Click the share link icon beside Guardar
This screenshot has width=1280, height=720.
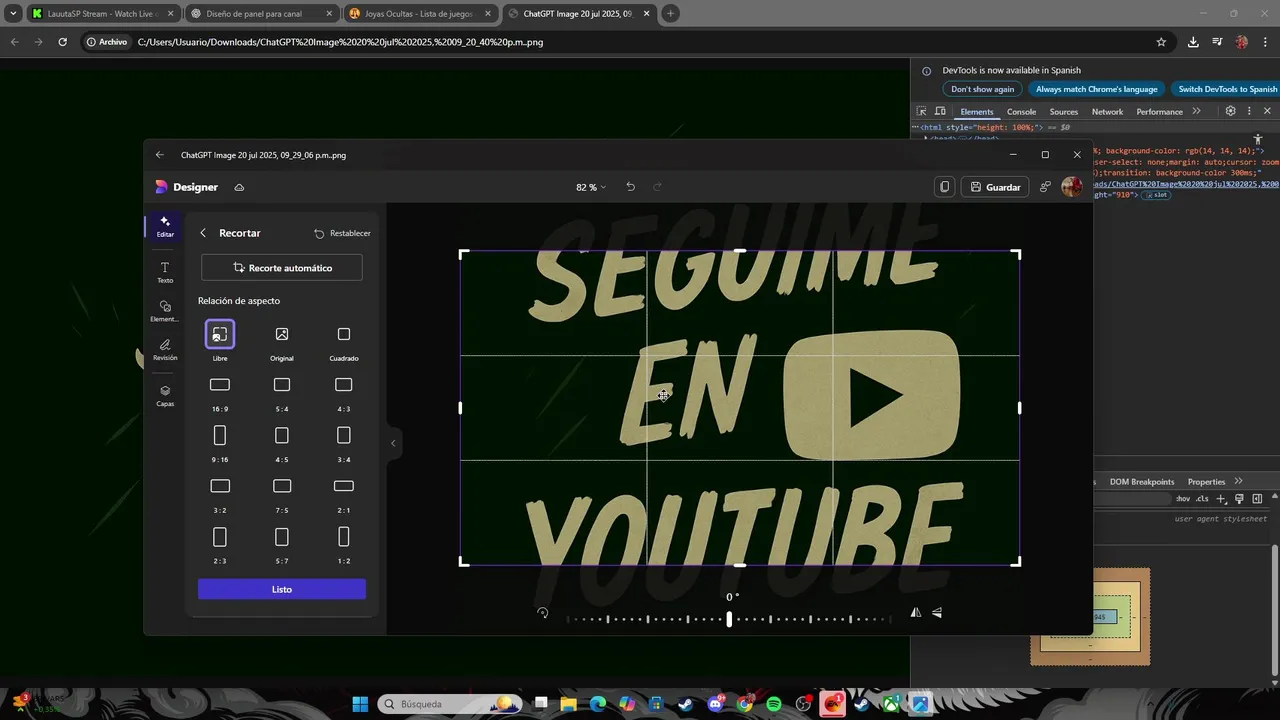click(x=1045, y=187)
